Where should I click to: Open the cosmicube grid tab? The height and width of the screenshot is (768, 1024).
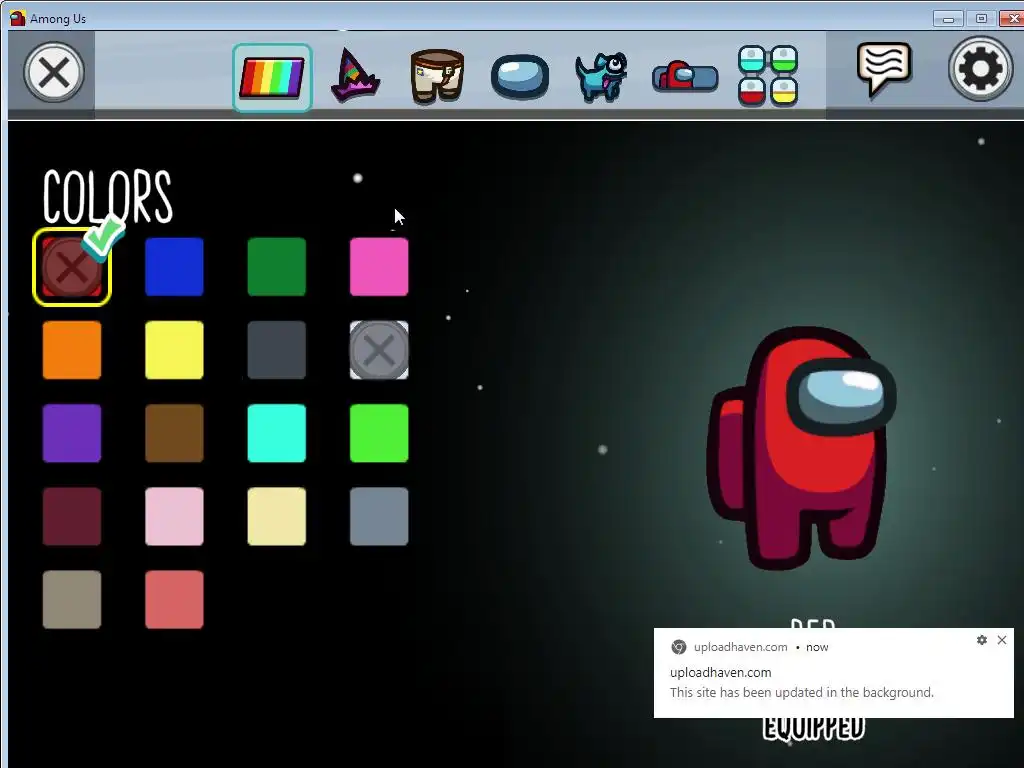pyautogui.click(x=768, y=76)
